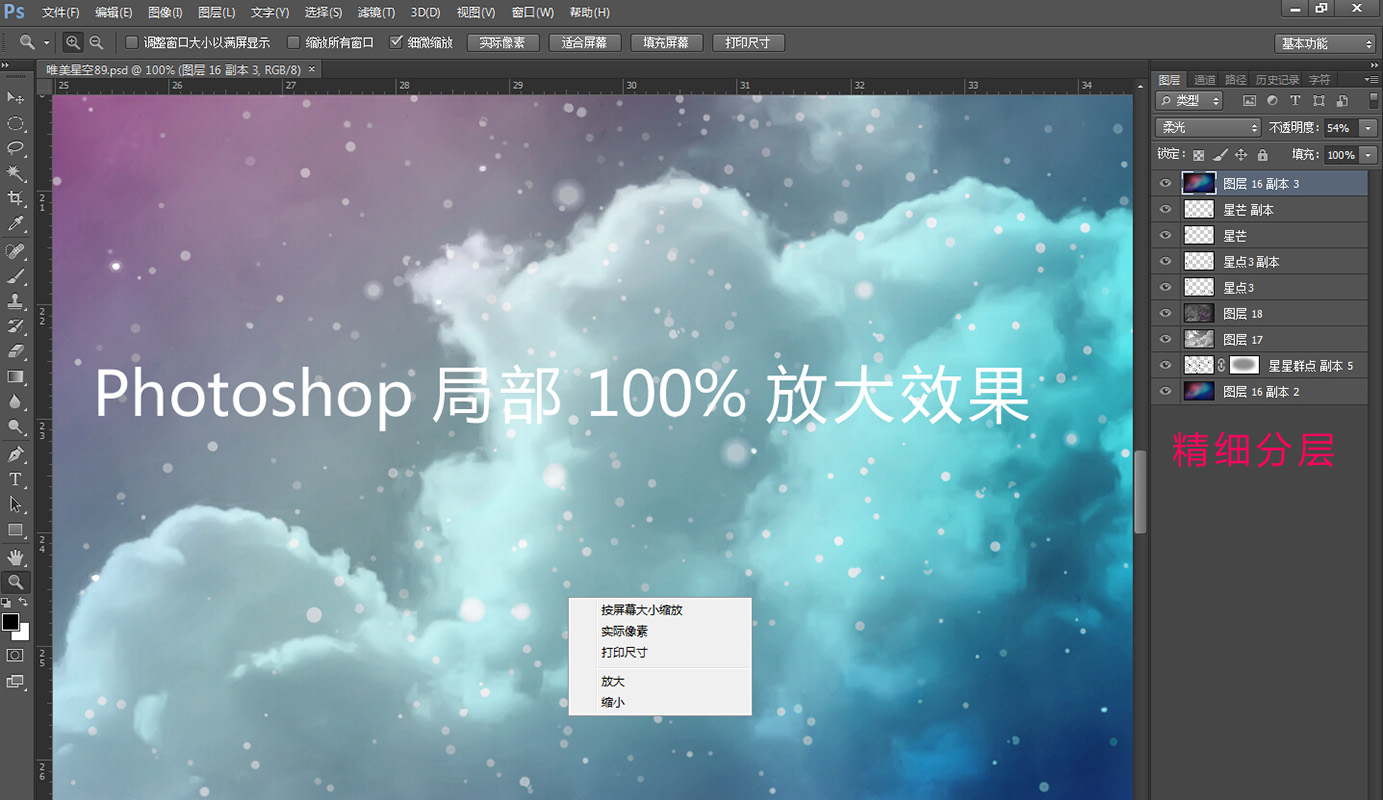The image size is (1383, 800).
Task: Filter layers by pixel layer icon
Action: tap(1249, 101)
